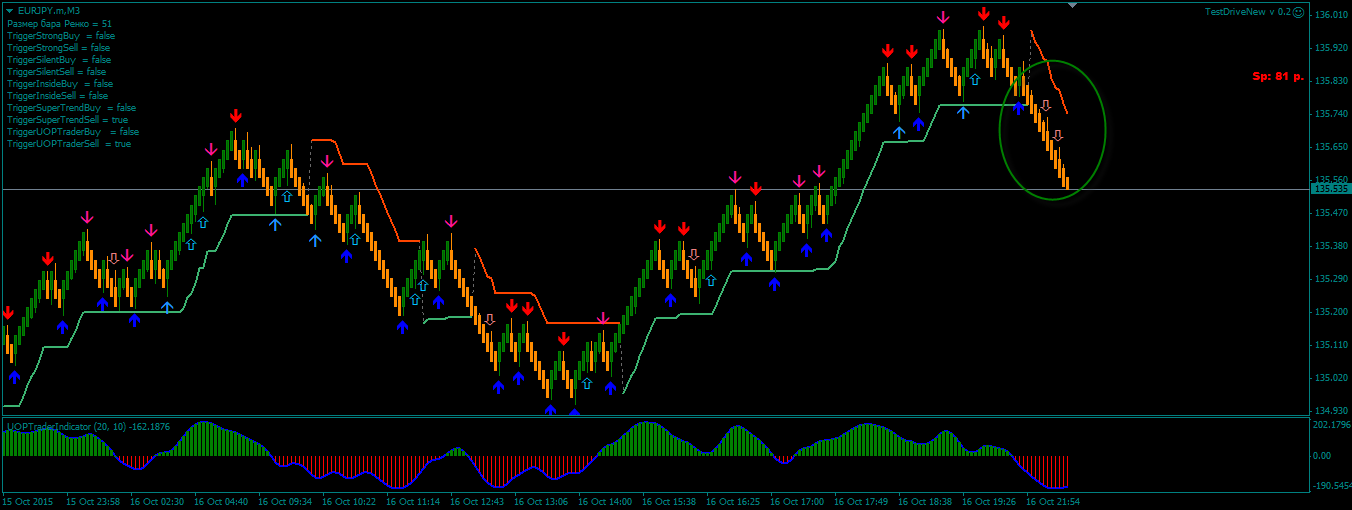This screenshot has height=510, width=1352.
Task: Click the '16 Oct 12:43' time axis label
Action: click(477, 501)
